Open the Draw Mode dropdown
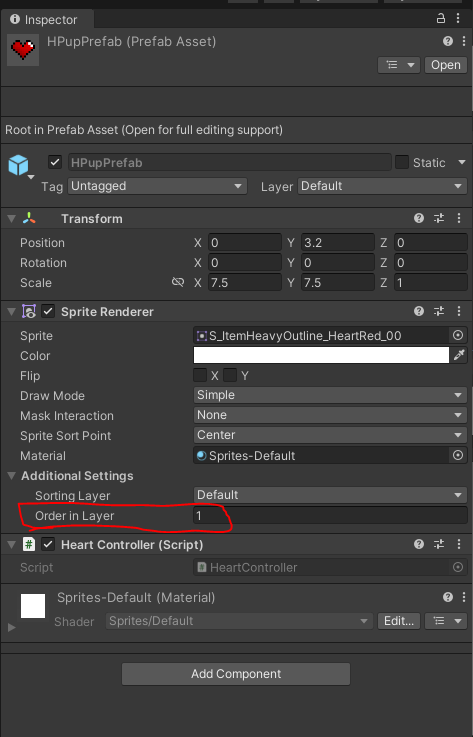The width and height of the screenshot is (473, 737). [x=330, y=395]
